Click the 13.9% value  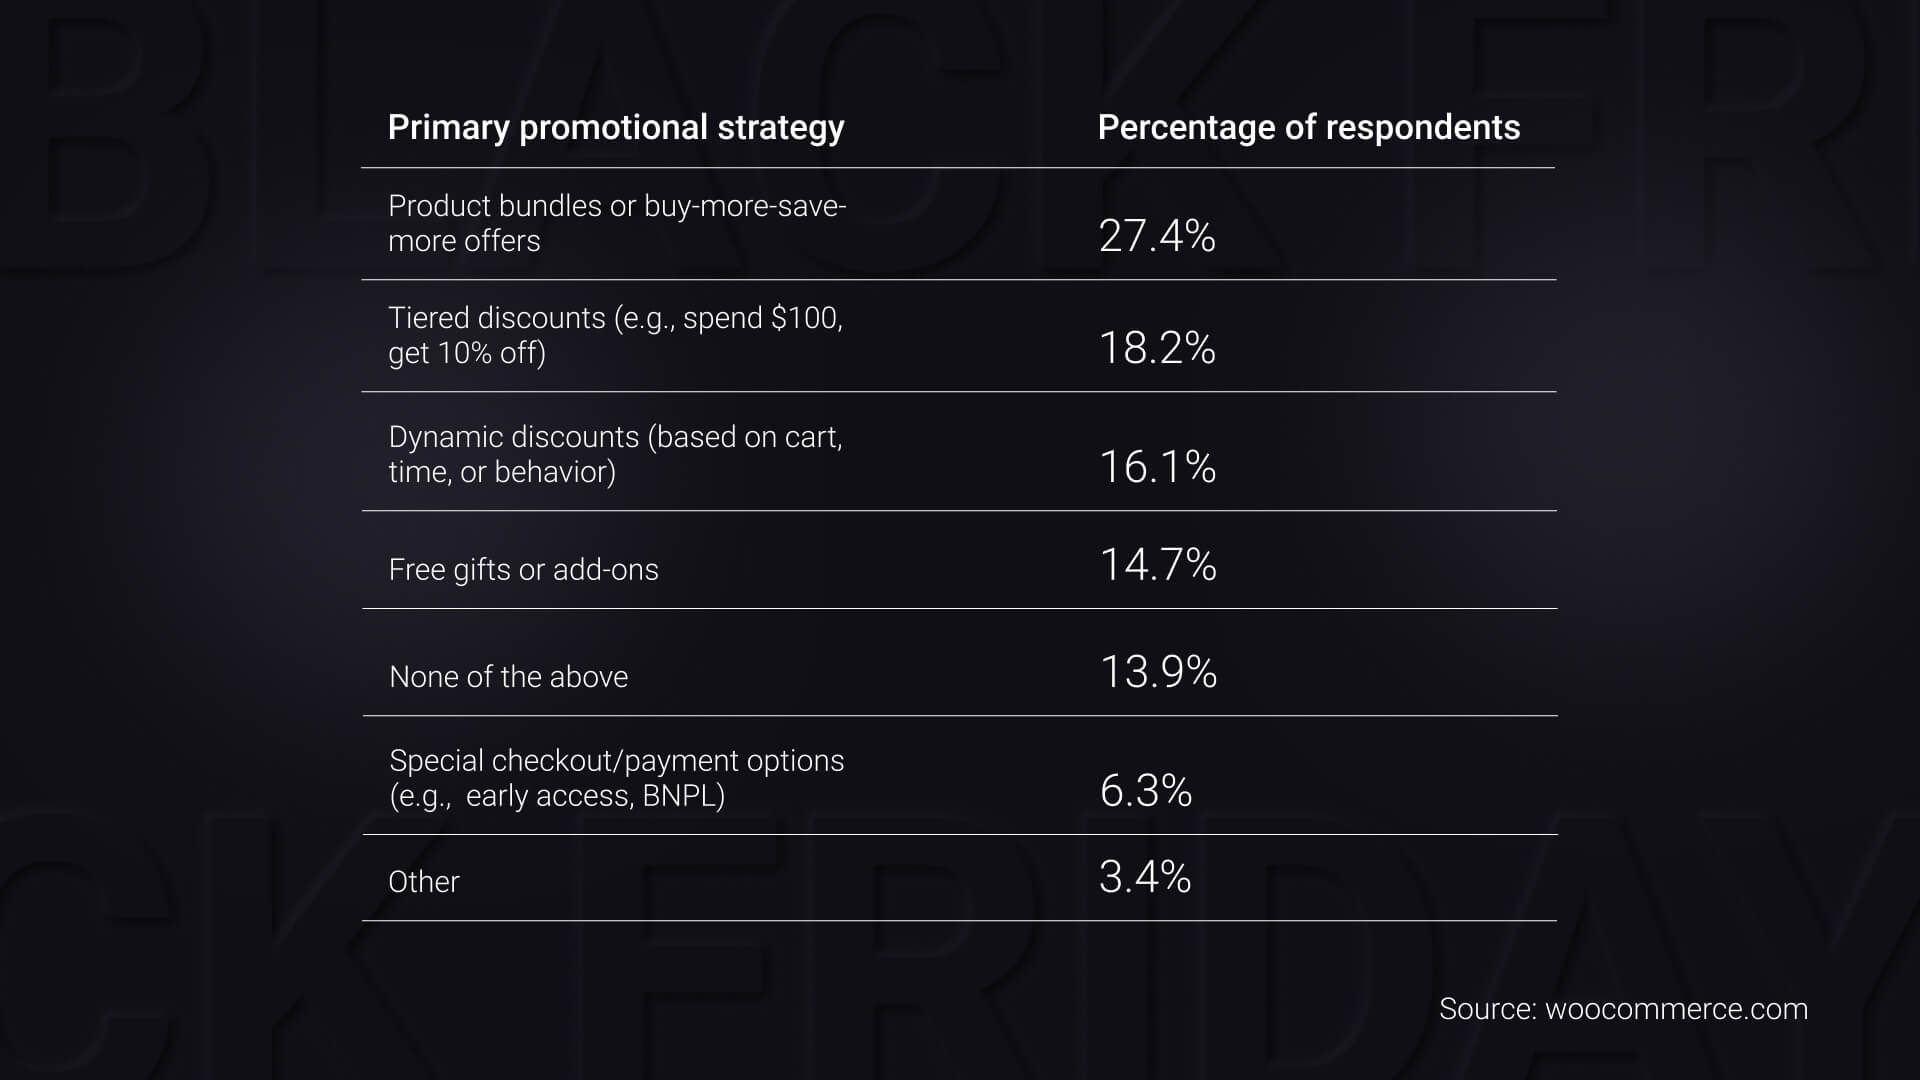pos(1158,672)
